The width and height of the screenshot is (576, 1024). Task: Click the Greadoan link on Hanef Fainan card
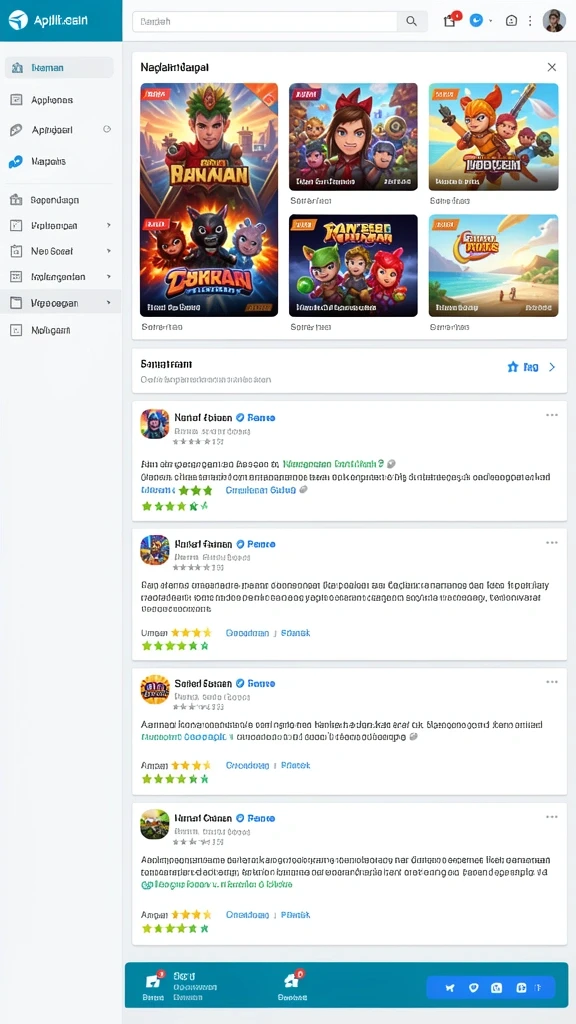click(248, 633)
